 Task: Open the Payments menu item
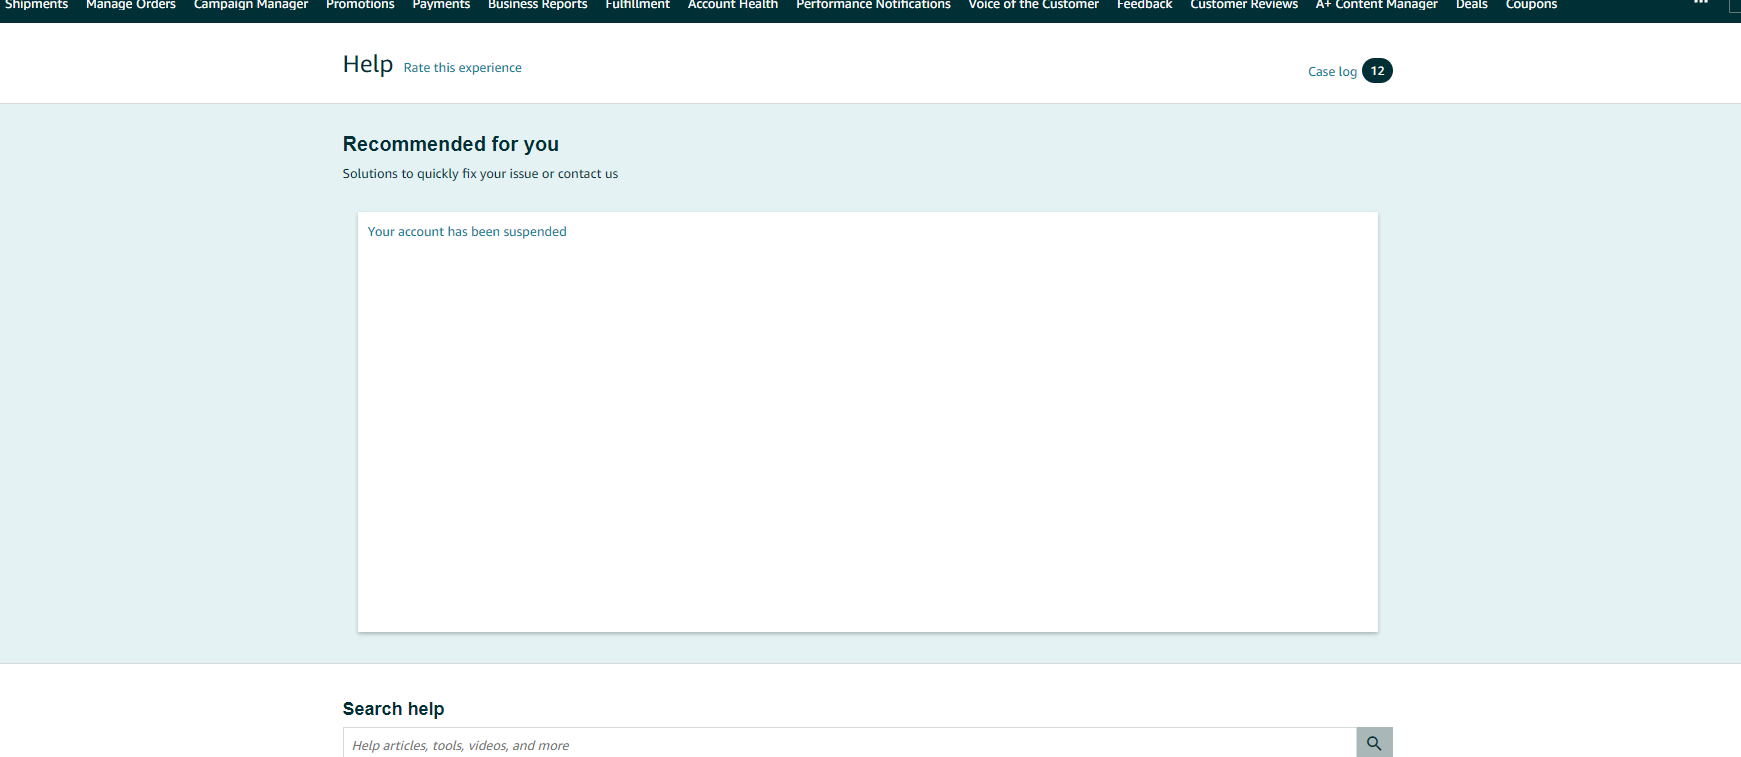pyautogui.click(x=441, y=5)
